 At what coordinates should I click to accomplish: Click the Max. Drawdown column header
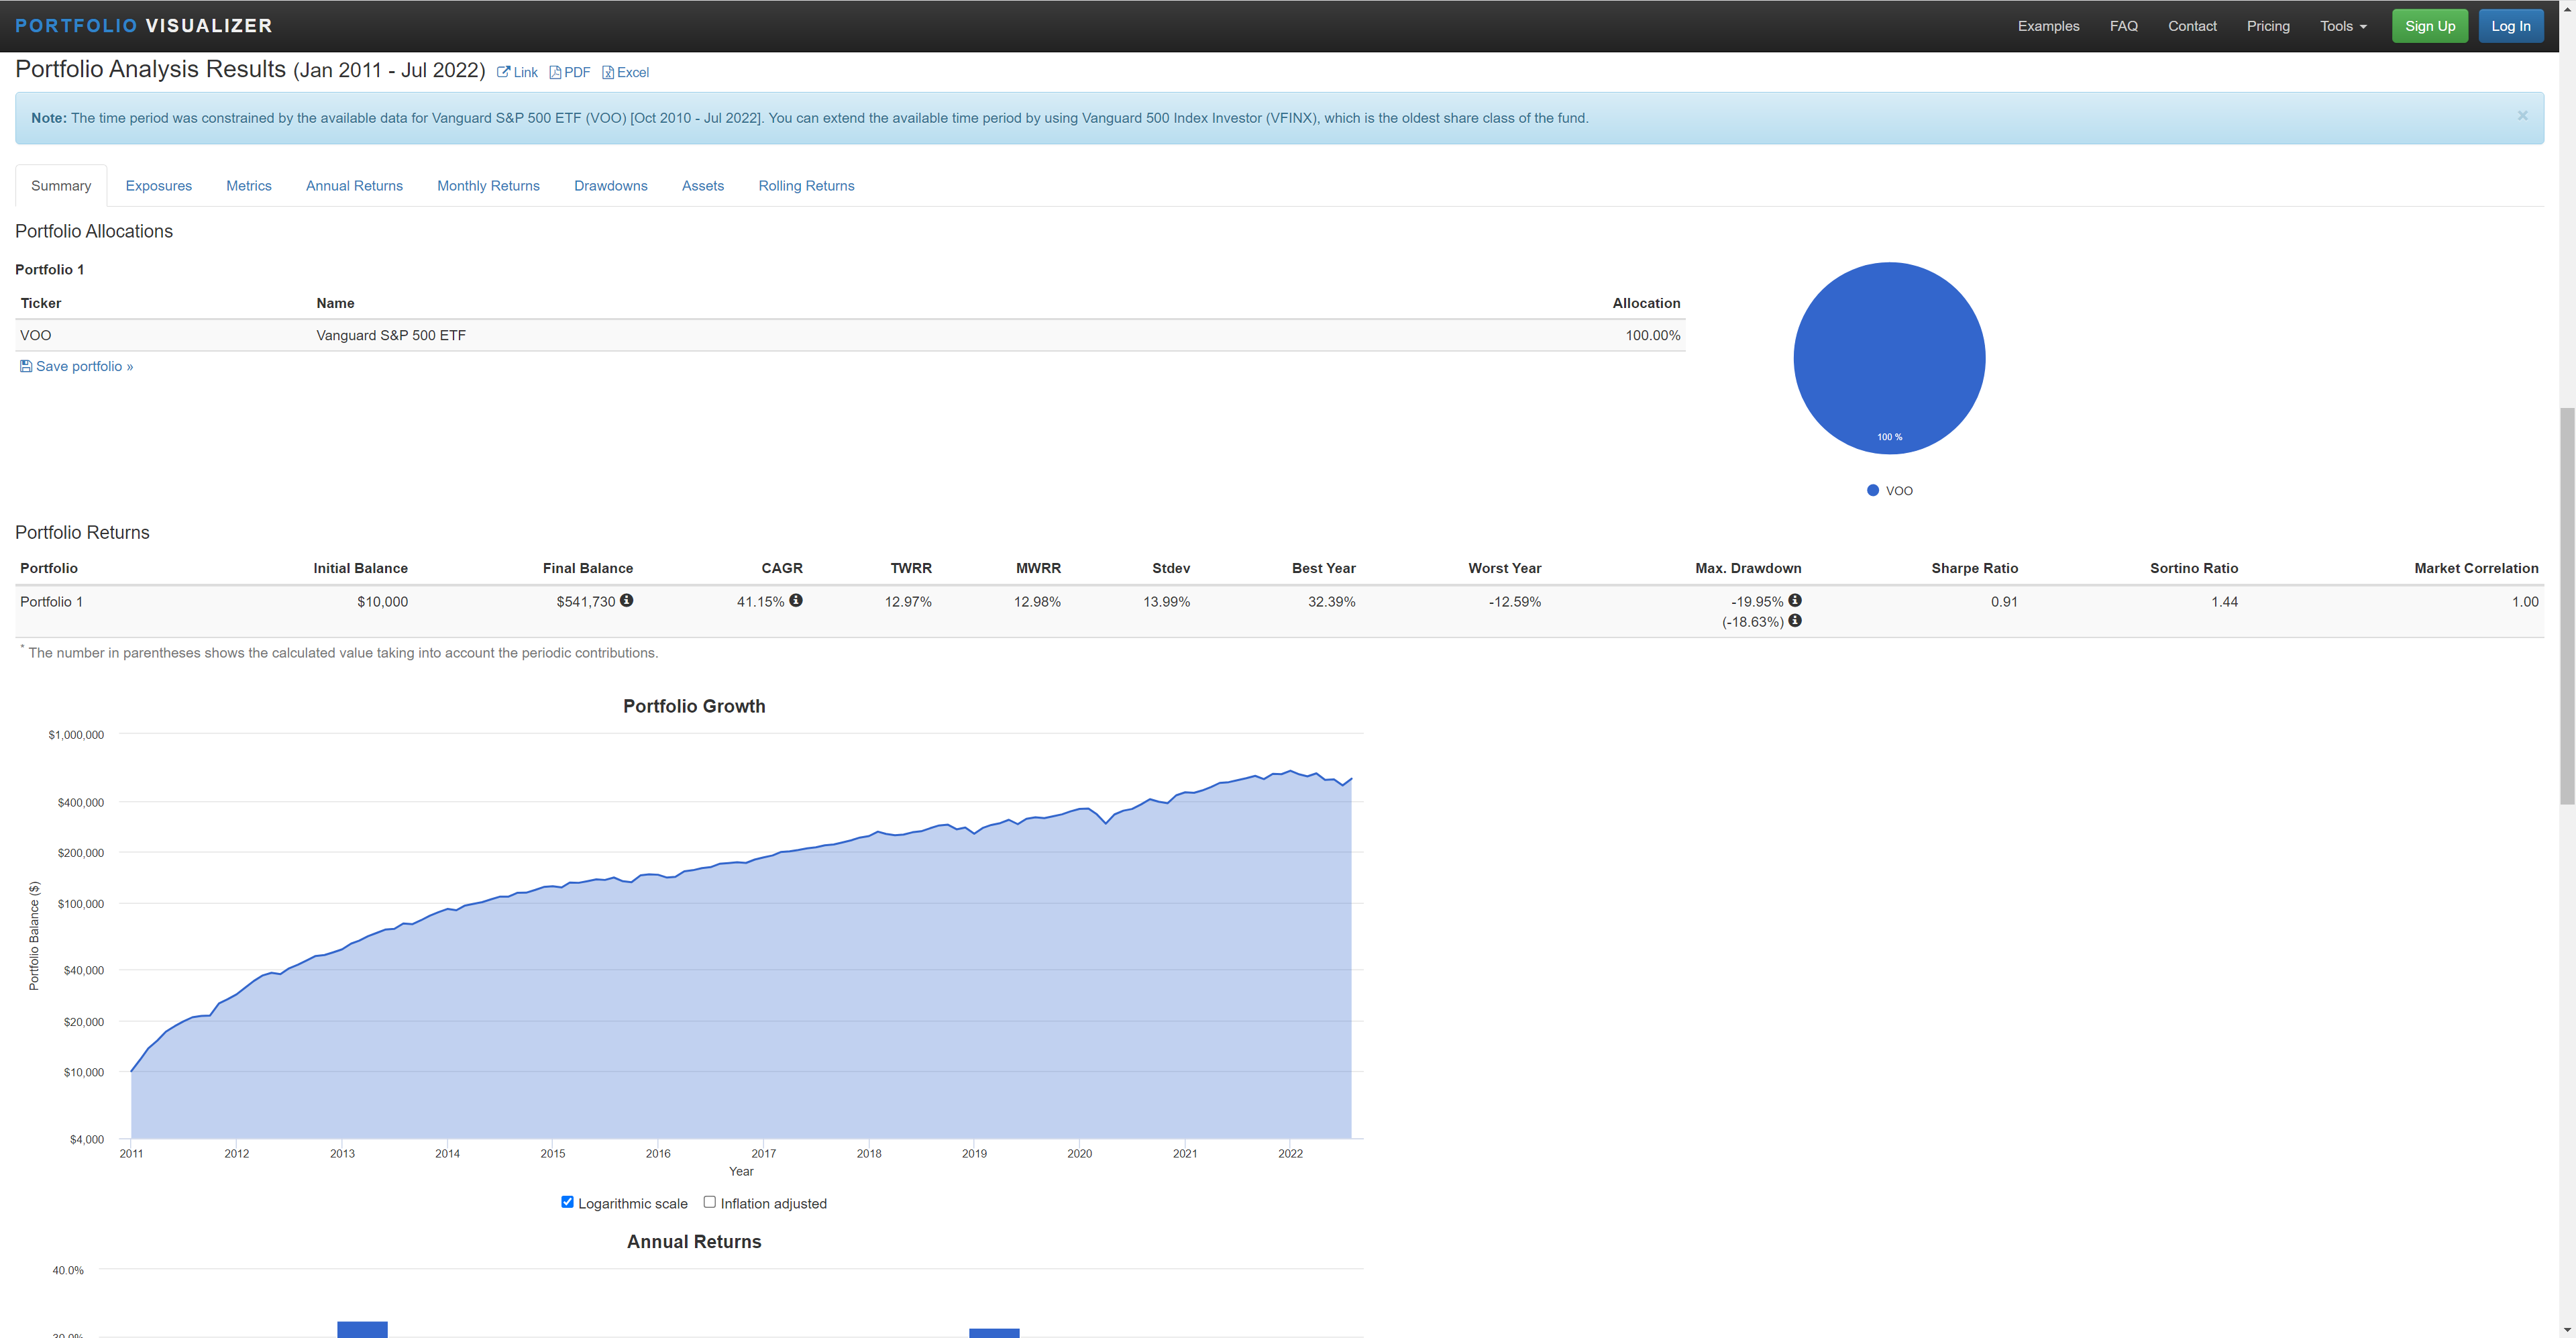(1748, 568)
